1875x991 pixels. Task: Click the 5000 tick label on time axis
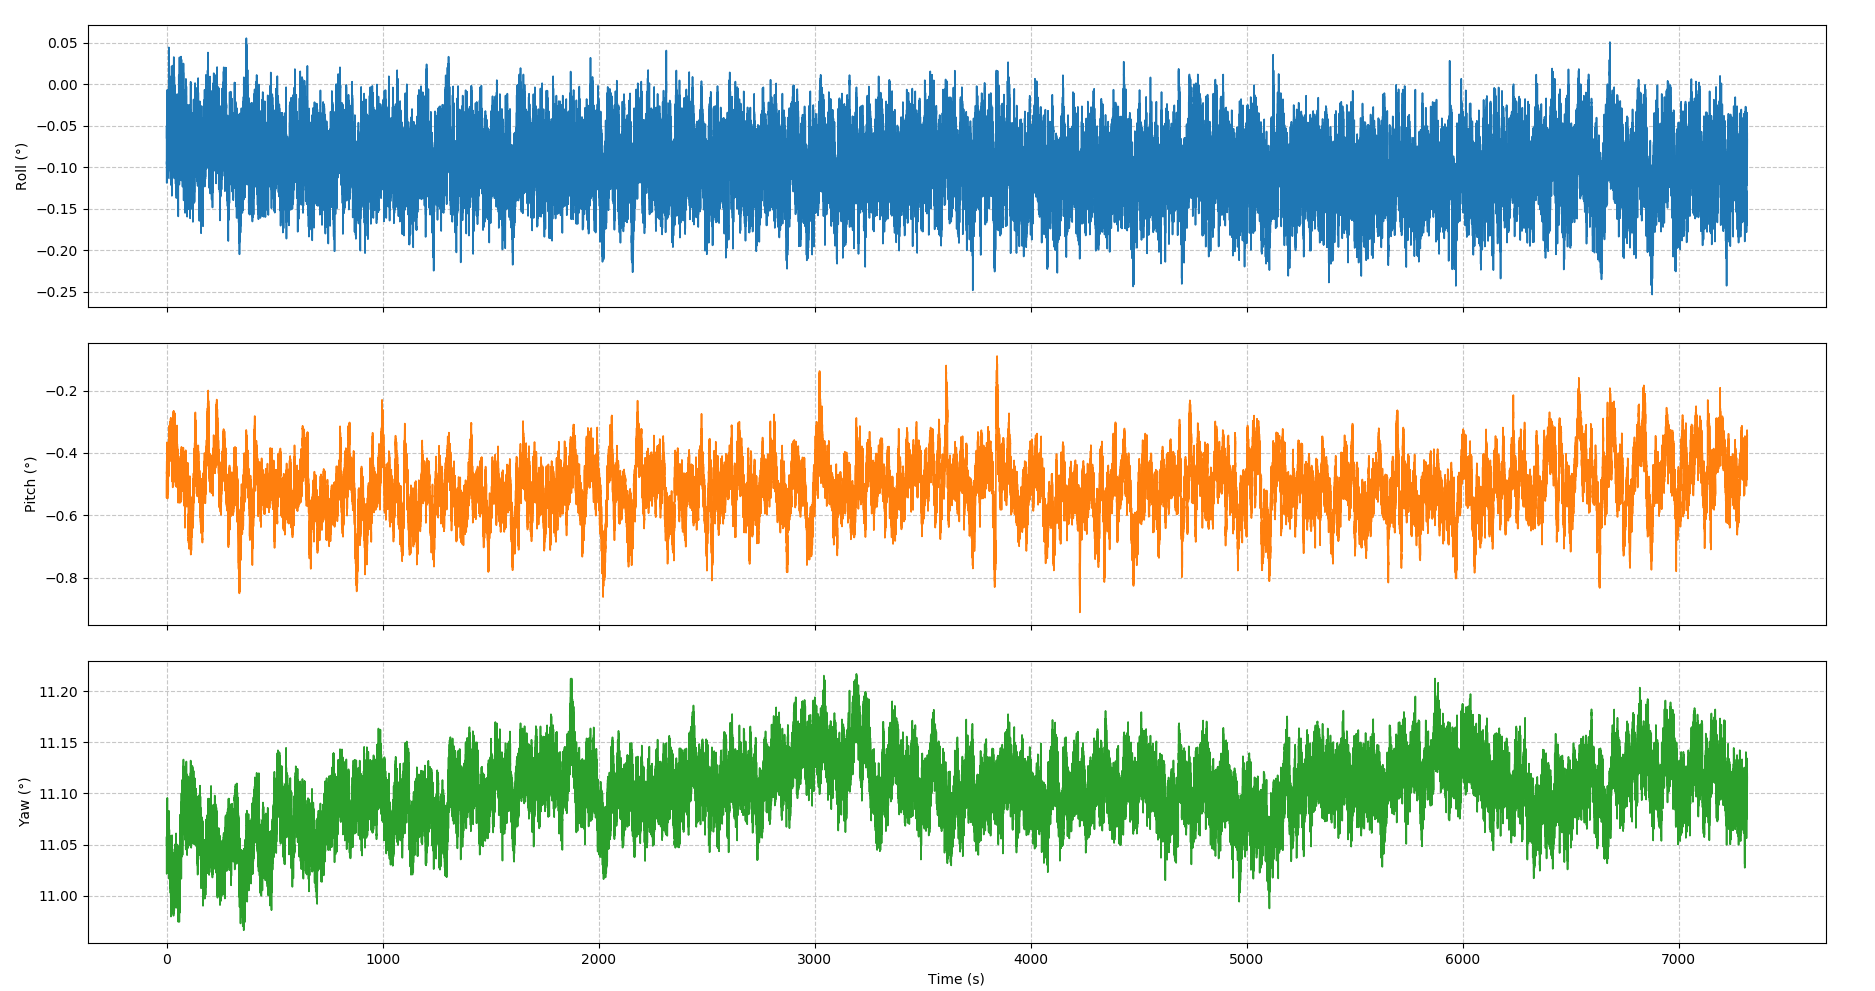click(x=1246, y=960)
